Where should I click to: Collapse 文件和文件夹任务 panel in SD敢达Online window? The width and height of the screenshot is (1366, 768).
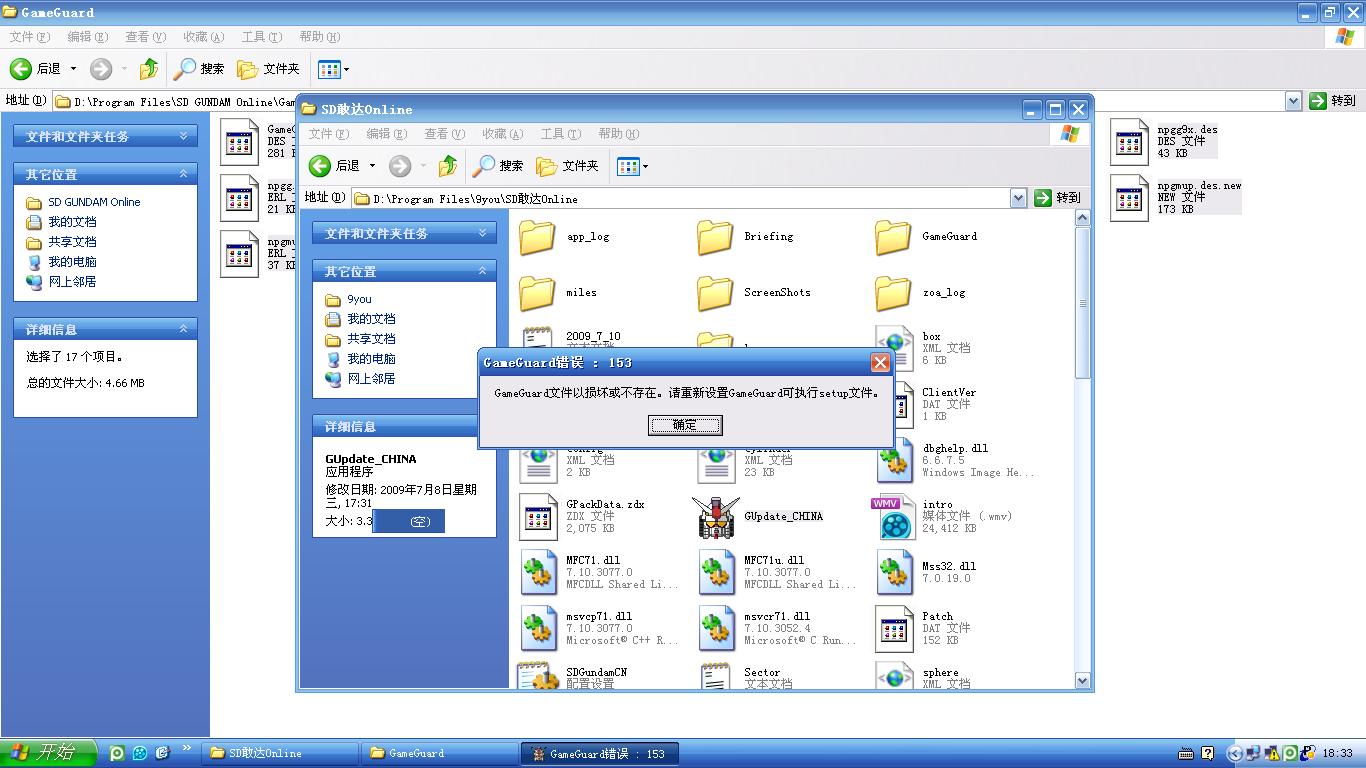(x=482, y=233)
